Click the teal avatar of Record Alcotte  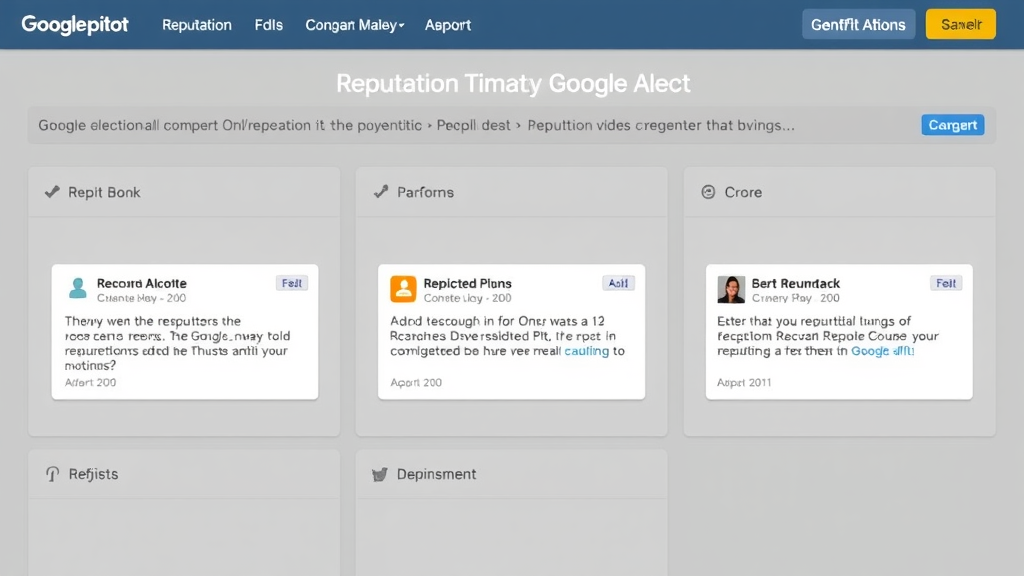point(78,288)
